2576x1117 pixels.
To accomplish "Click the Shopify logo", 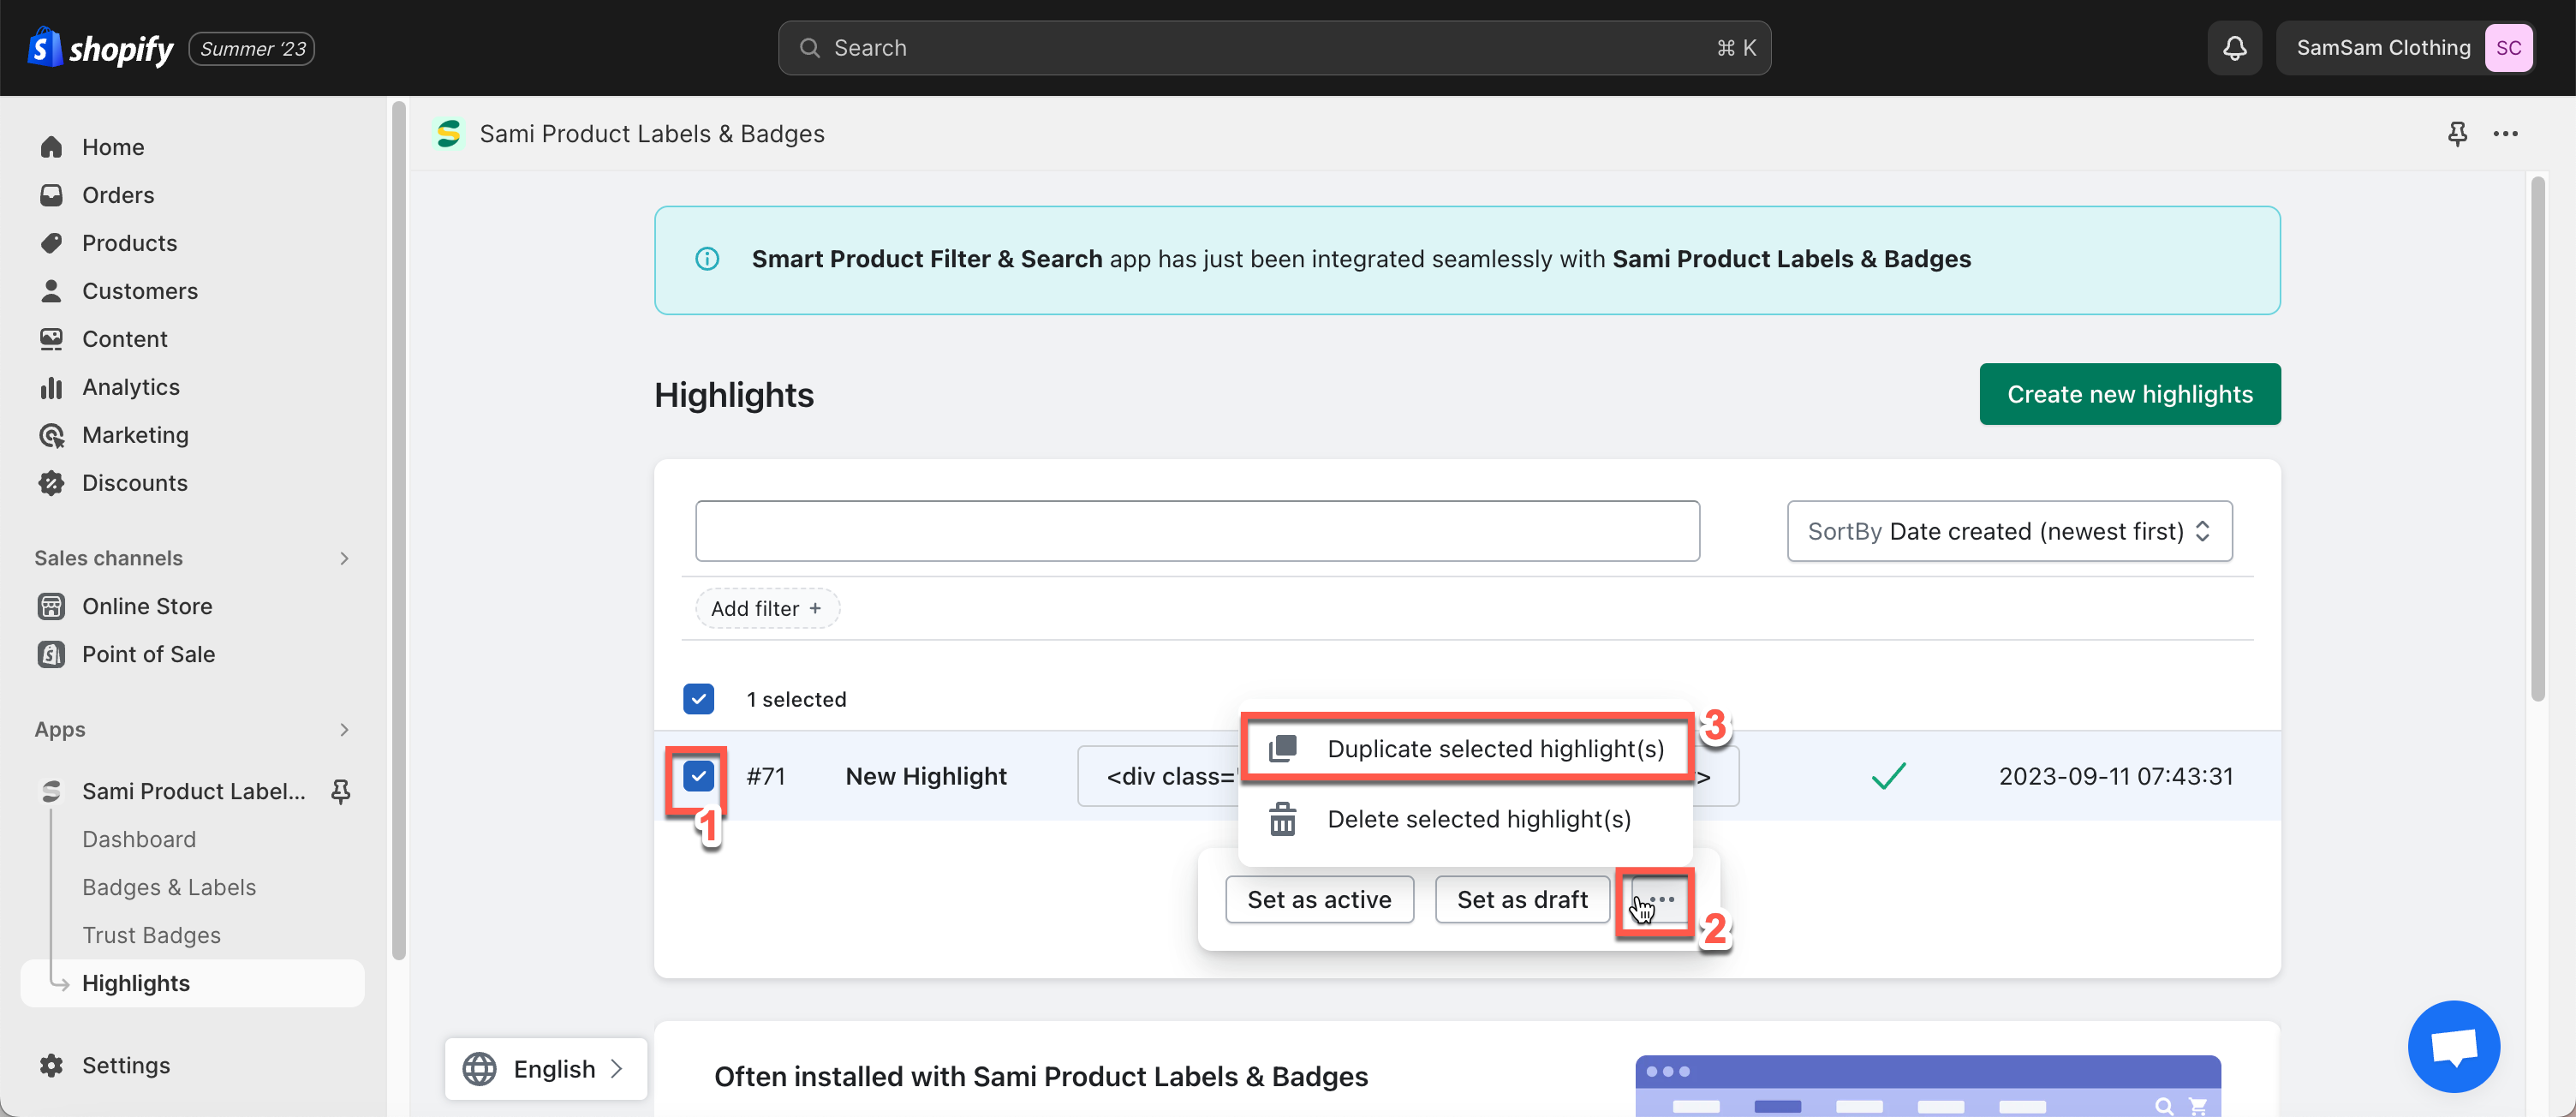I will (100, 47).
